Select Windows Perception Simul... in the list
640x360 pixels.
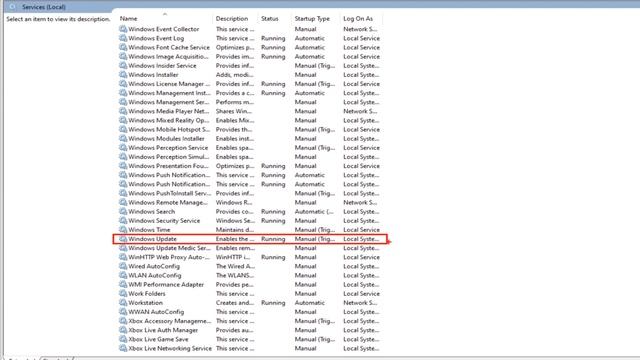(169, 157)
